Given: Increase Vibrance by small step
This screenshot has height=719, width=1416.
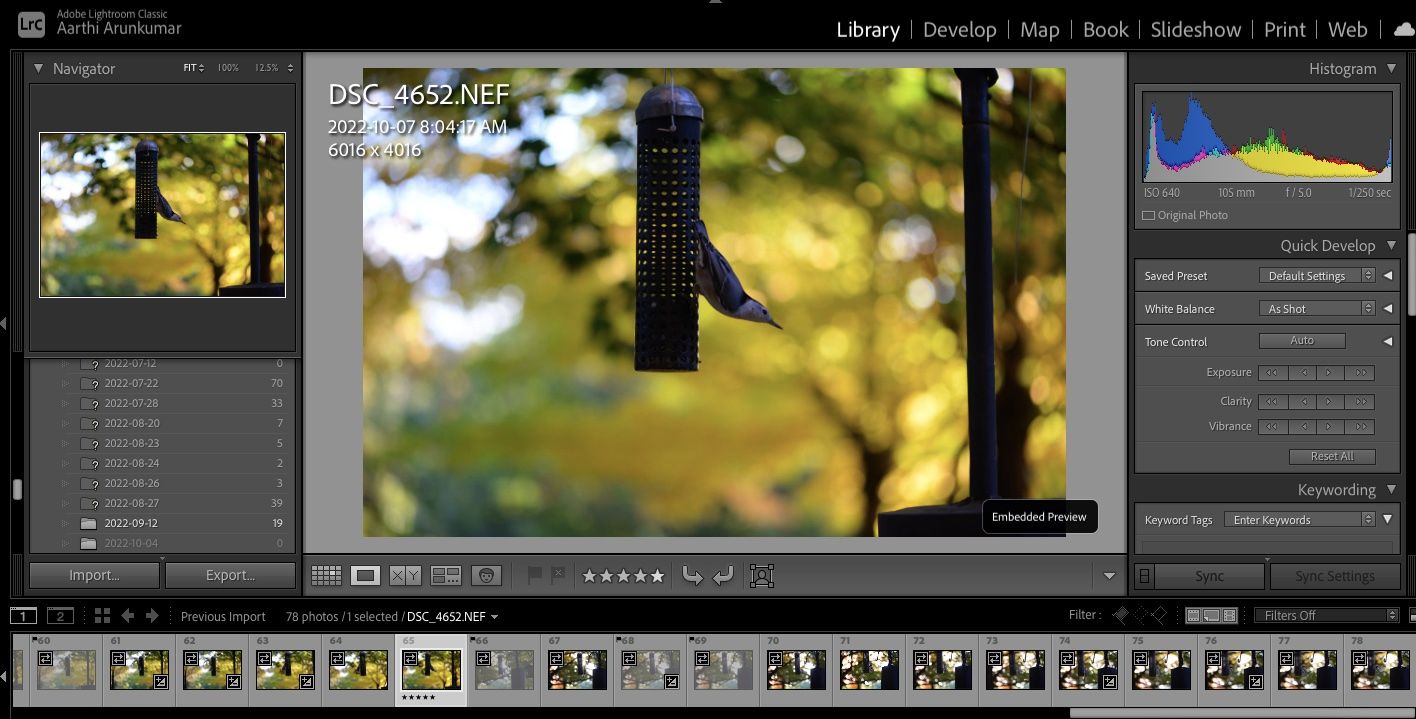Looking at the screenshot, I should click(x=1330, y=427).
